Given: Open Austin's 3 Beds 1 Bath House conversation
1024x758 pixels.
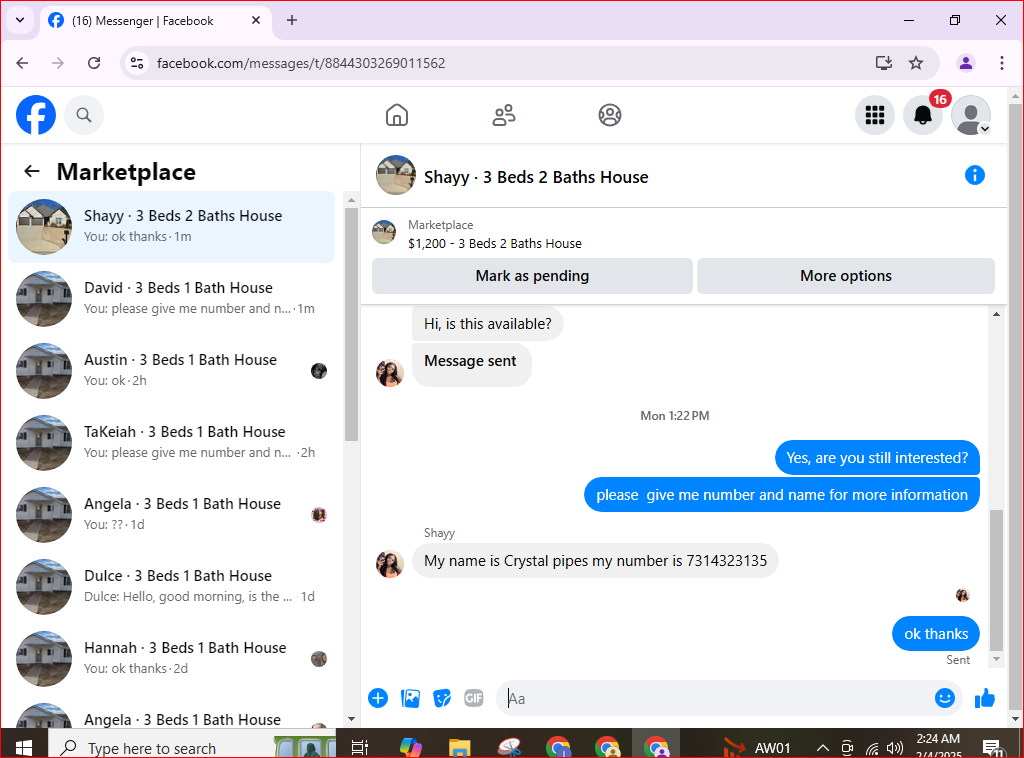Looking at the screenshot, I should click(x=172, y=370).
